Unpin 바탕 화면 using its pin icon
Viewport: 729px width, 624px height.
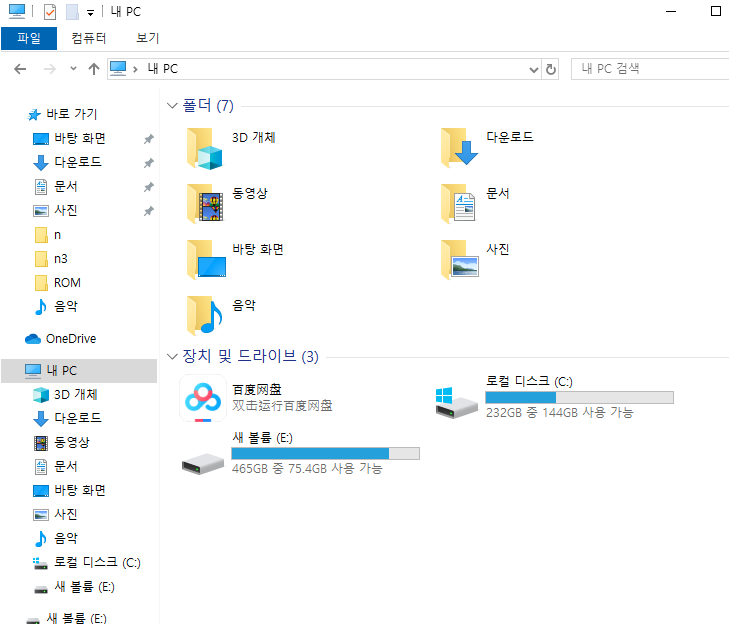click(x=149, y=139)
